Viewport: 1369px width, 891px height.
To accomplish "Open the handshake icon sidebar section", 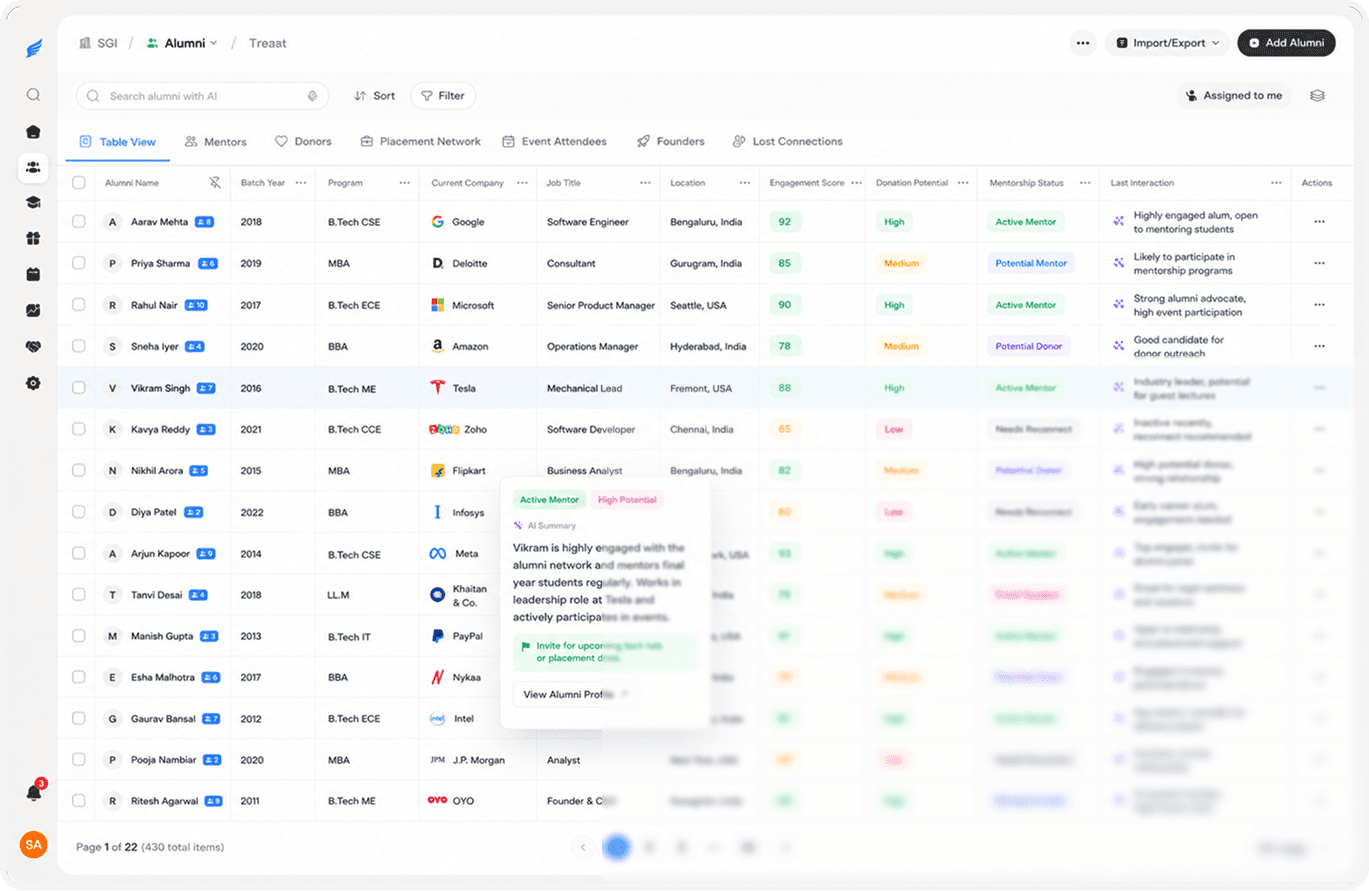I will click(33, 347).
